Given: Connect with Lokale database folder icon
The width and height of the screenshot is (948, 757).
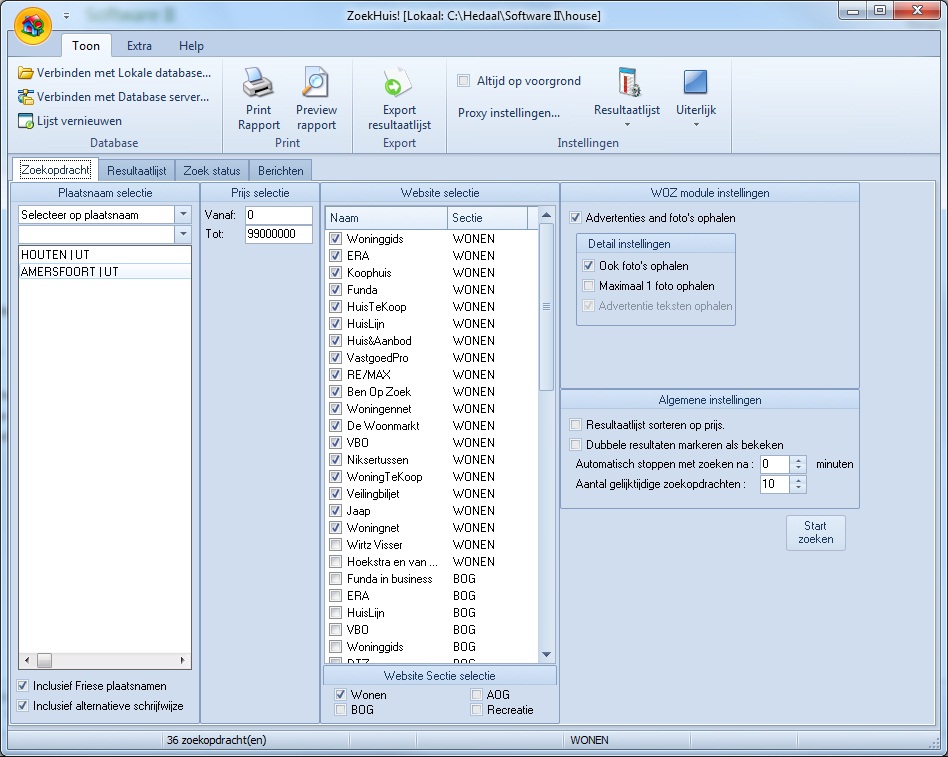Looking at the screenshot, I should 26,73.
